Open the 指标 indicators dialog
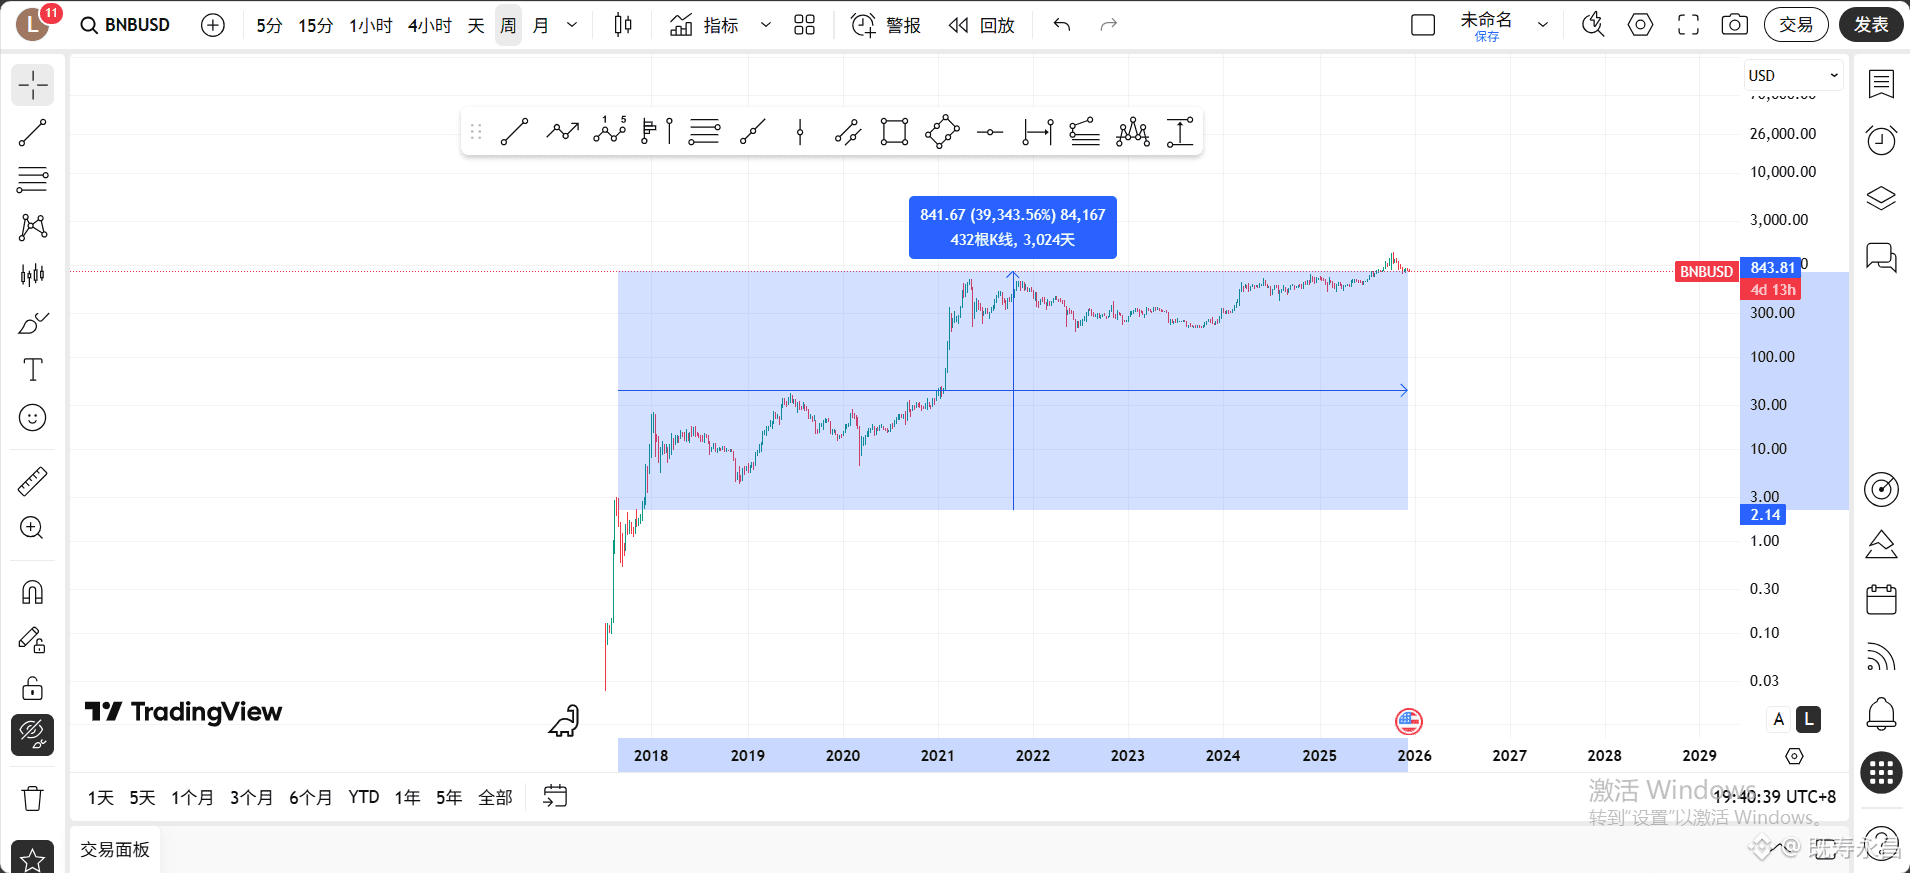 [x=705, y=25]
